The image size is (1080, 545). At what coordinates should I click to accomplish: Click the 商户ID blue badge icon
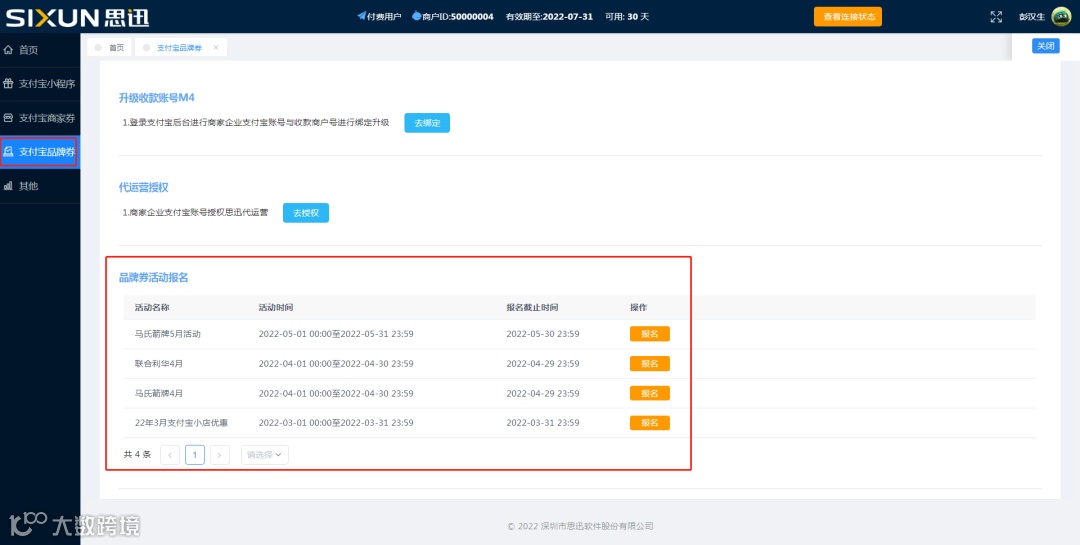click(x=416, y=16)
